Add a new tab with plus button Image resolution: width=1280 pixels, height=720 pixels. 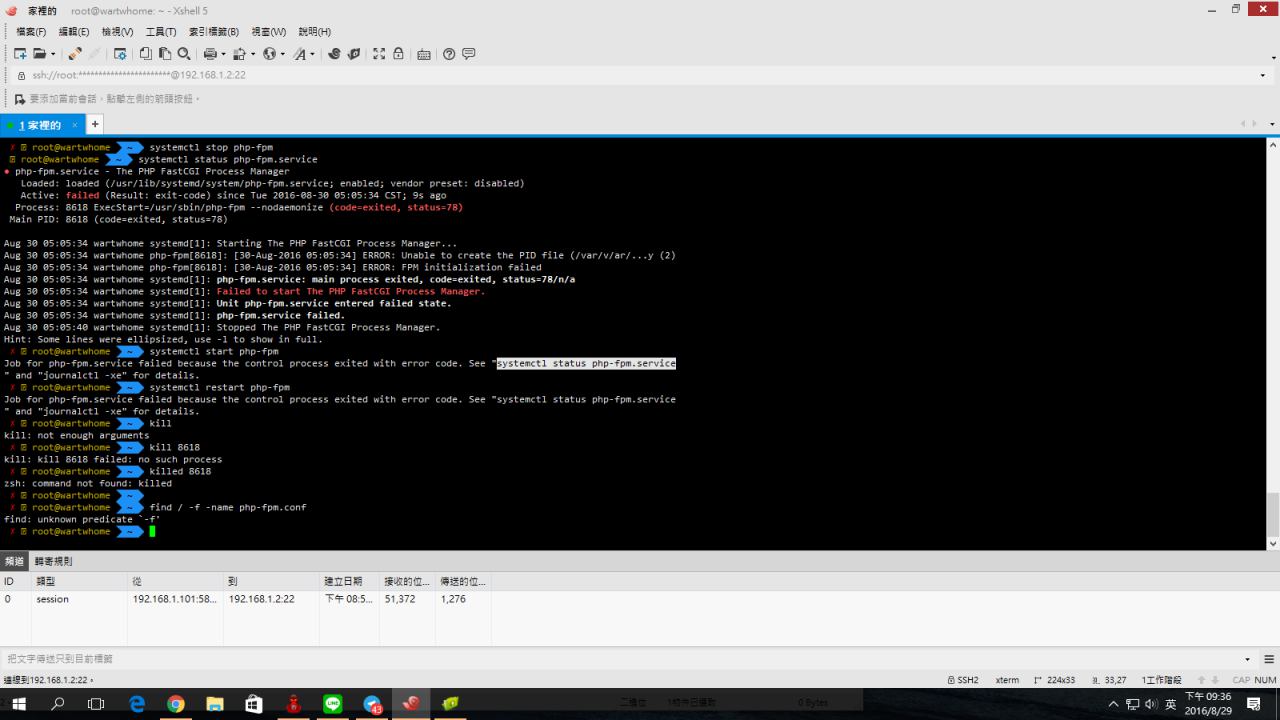click(95, 124)
